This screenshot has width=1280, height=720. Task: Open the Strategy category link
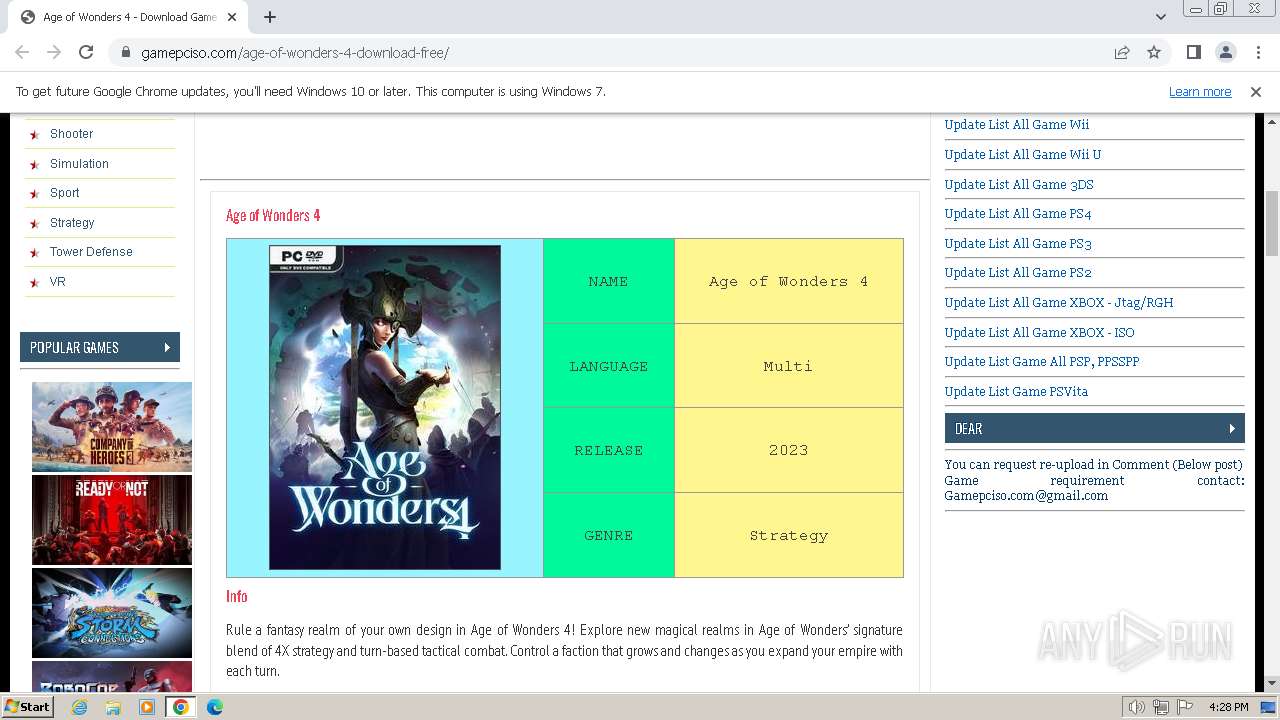(x=72, y=223)
